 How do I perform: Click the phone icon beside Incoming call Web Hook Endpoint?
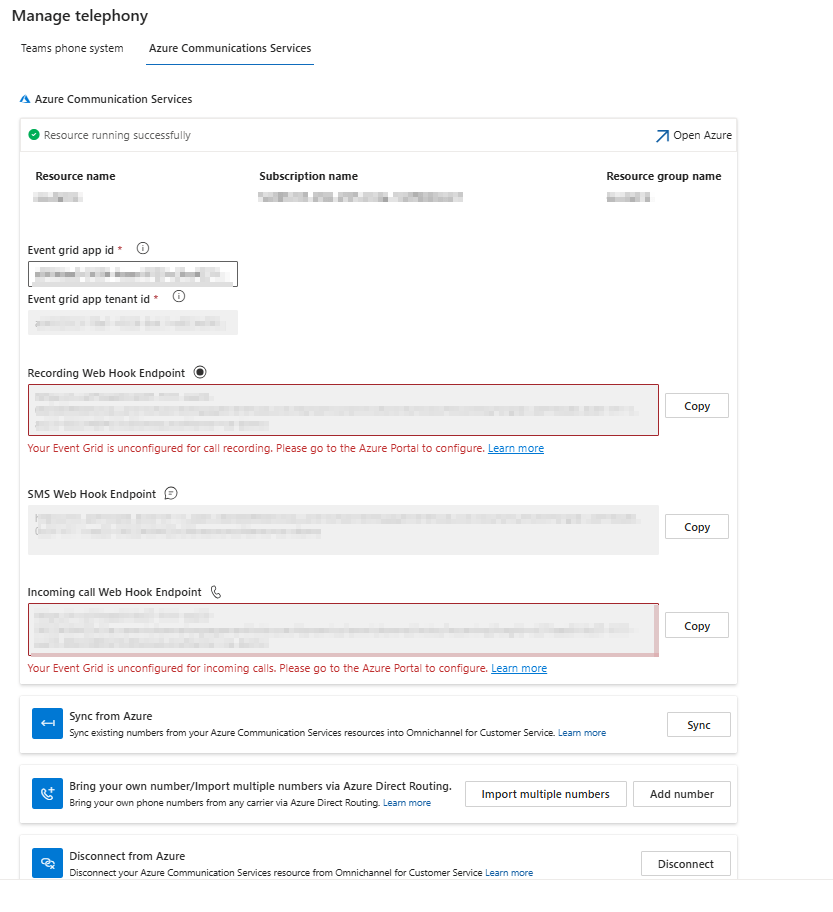216,592
